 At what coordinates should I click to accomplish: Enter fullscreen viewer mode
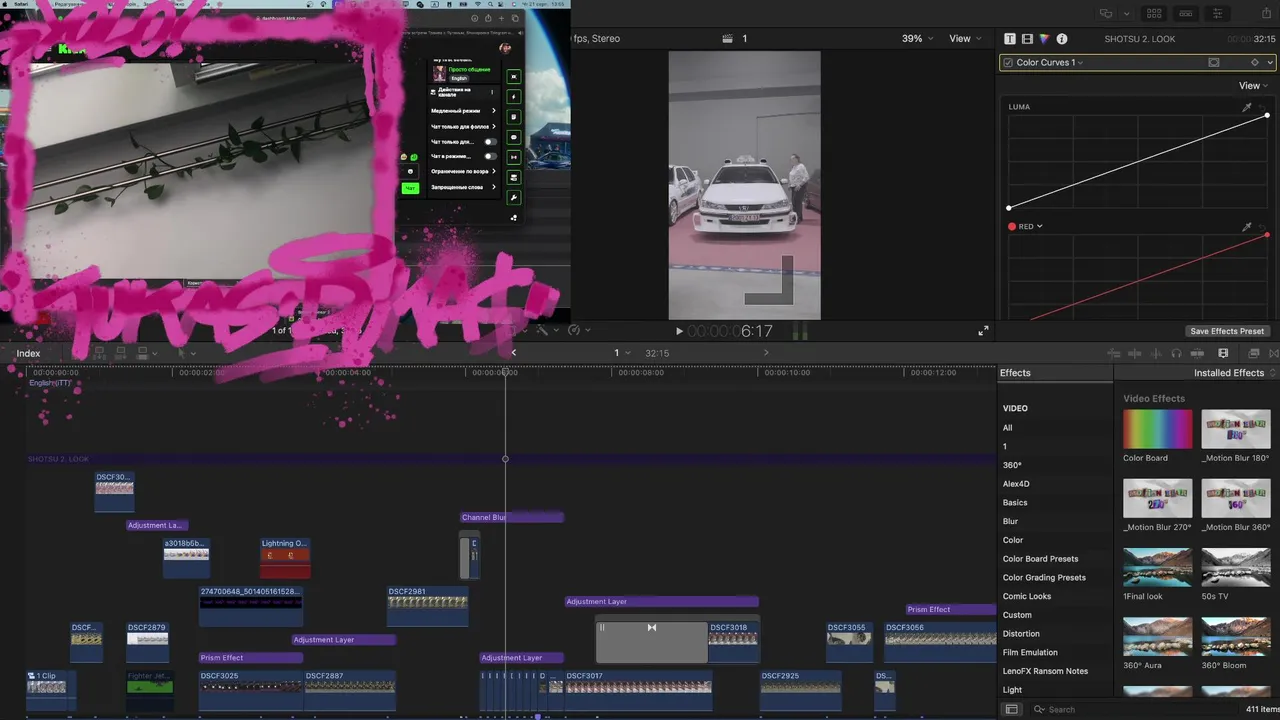(983, 331)
